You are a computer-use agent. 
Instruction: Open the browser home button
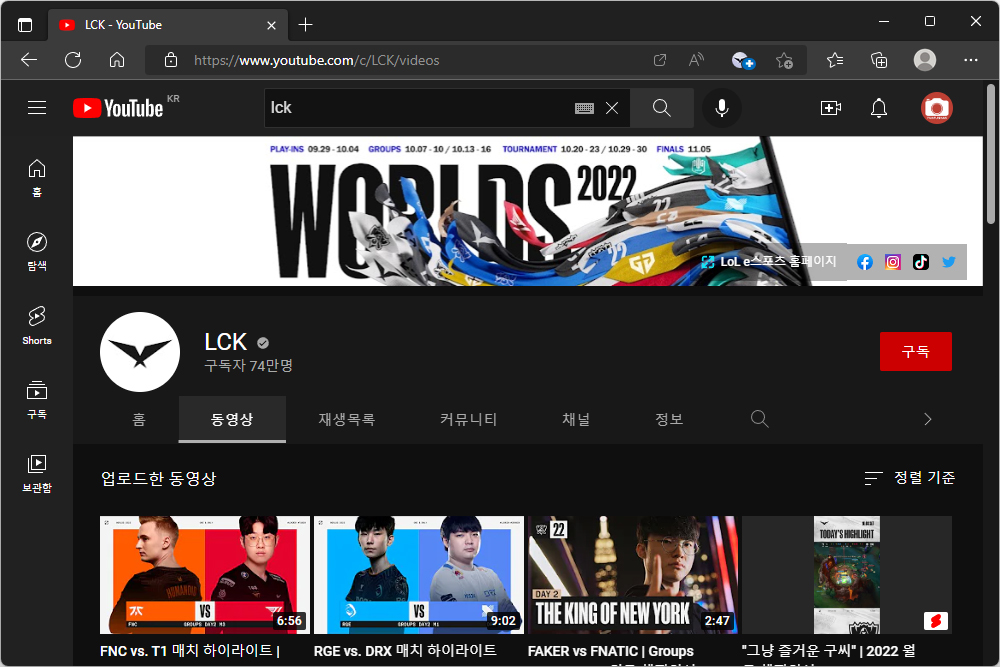point(117,60)
